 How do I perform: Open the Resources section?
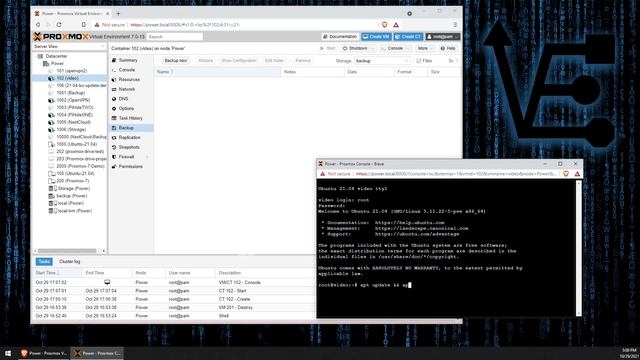131,80
